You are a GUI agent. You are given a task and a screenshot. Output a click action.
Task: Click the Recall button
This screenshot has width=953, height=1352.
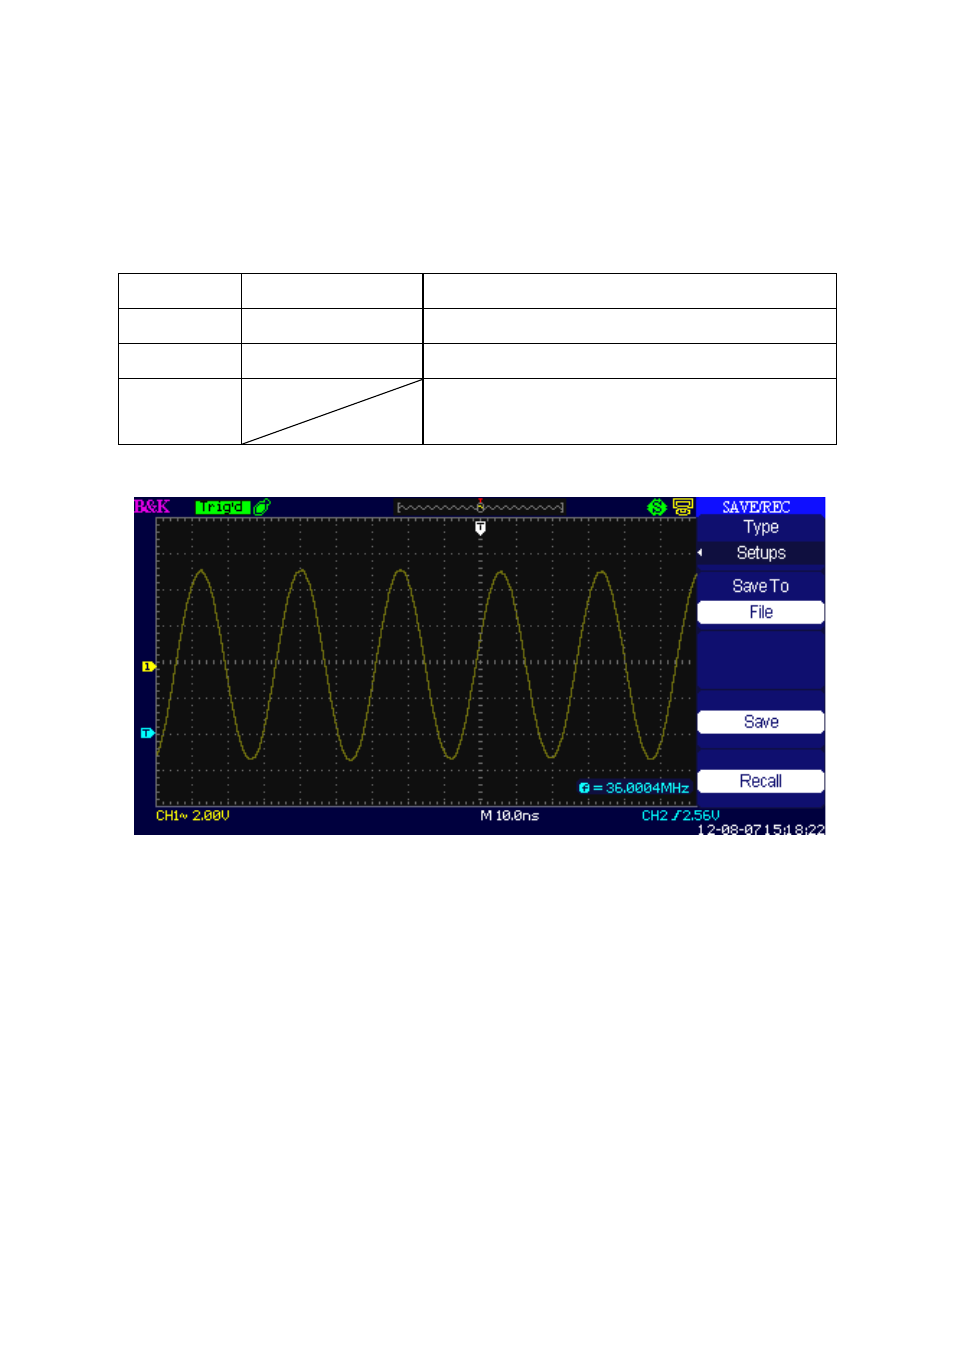coord(760,781)
